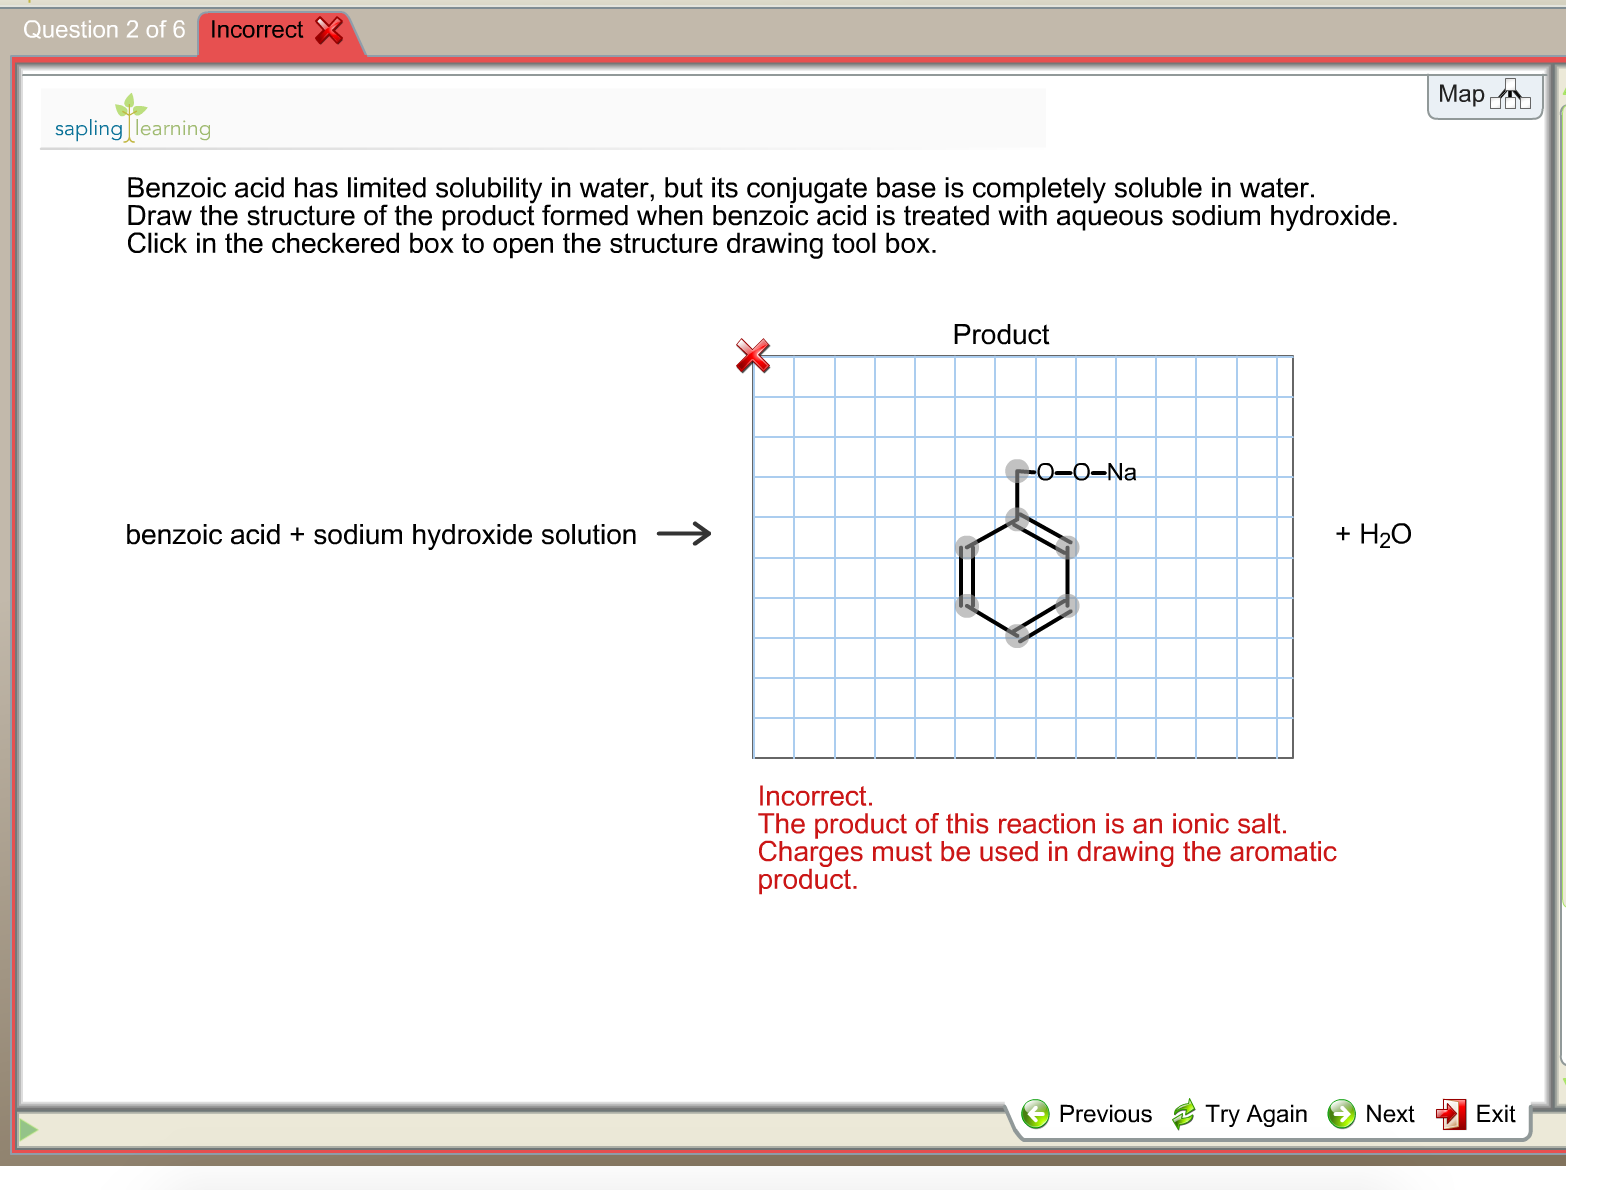1608x1190 pixels.
Task: Open the checkered Product drawing box
Action: point(1023,557)
